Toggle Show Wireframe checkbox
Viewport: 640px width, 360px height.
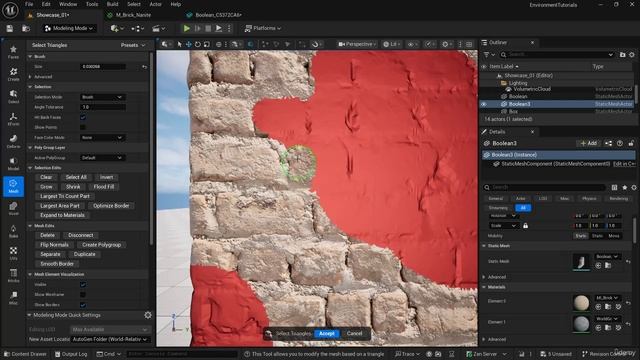83,295
